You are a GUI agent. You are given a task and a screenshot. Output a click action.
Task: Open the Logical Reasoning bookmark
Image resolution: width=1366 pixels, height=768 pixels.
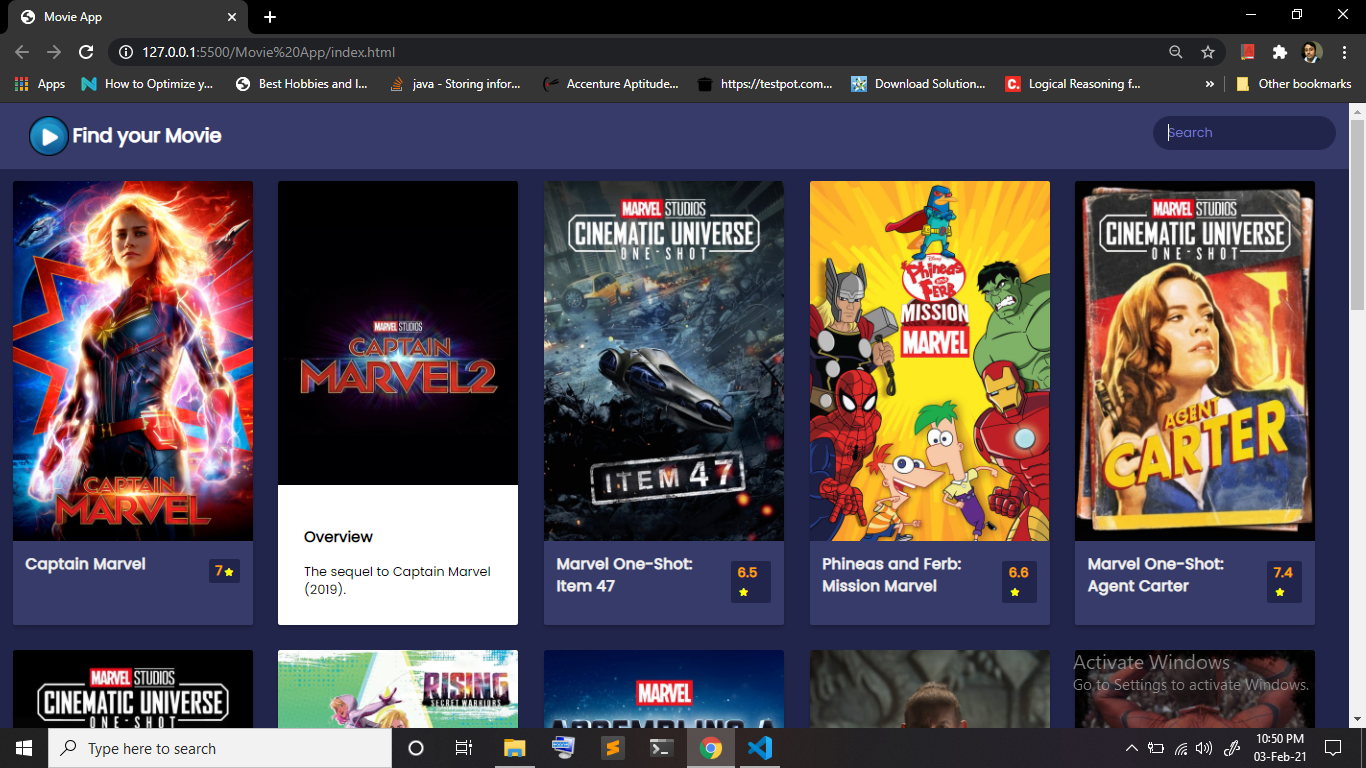pos(1075,84)
